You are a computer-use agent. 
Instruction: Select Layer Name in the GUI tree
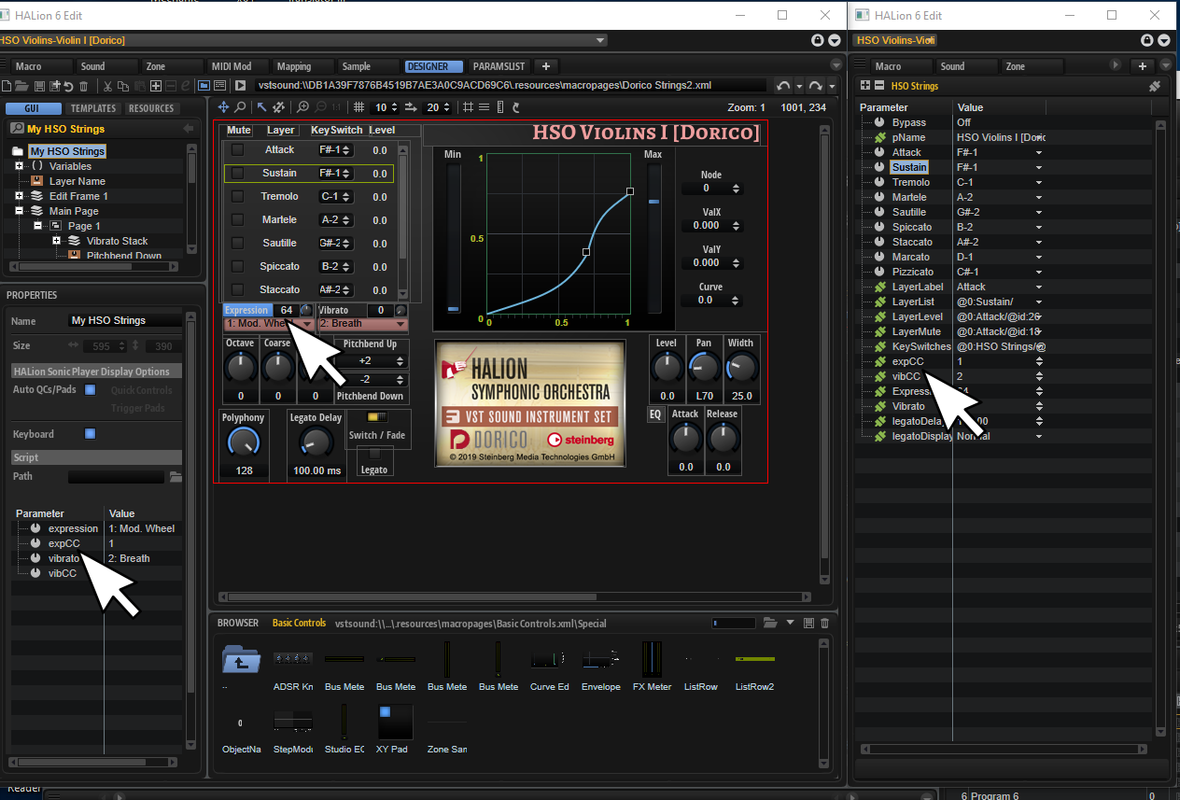(77, 181)
